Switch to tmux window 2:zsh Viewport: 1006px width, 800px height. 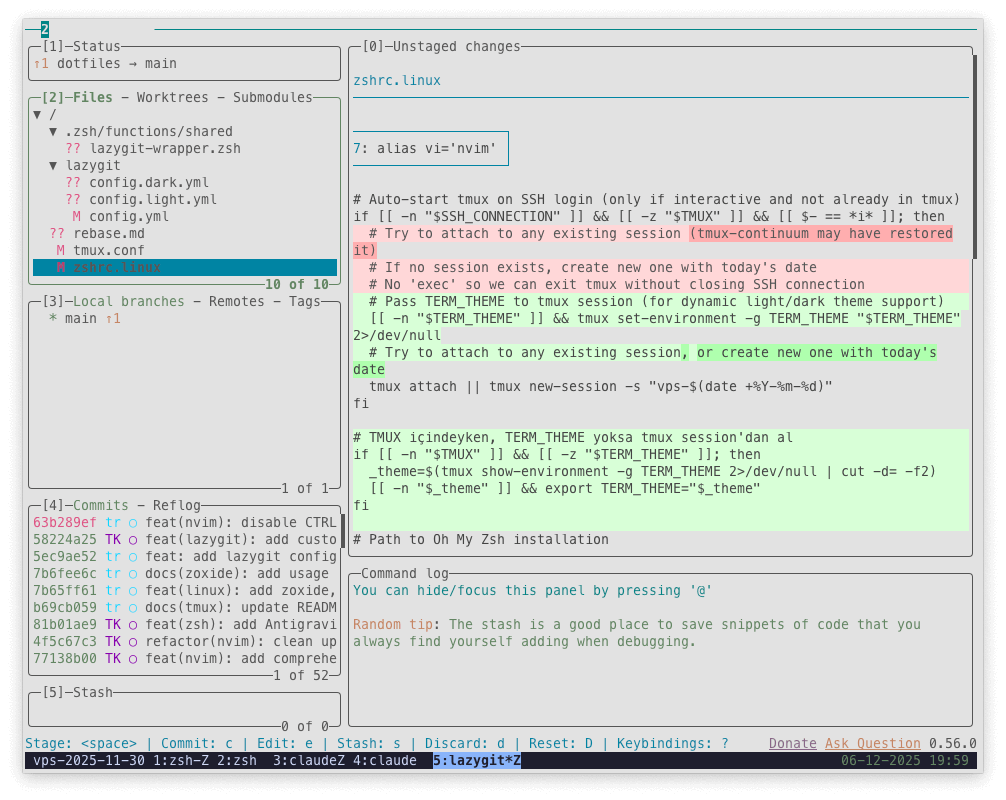237,761
